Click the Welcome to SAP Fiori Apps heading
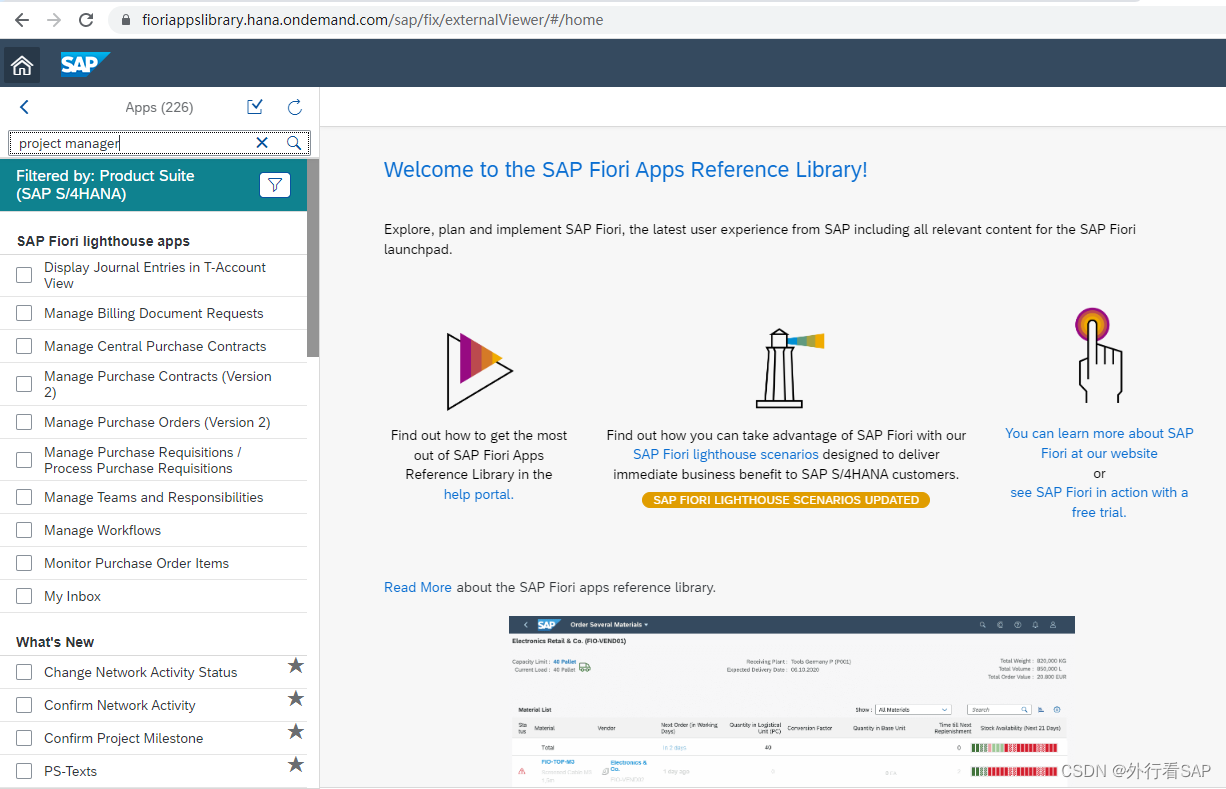This screenshot has width=1226, height=789. coord(626,170)
